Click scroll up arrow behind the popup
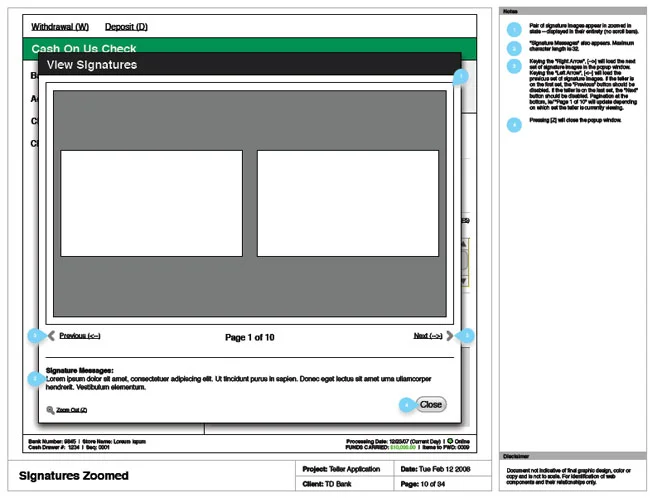 pos(464,244)
